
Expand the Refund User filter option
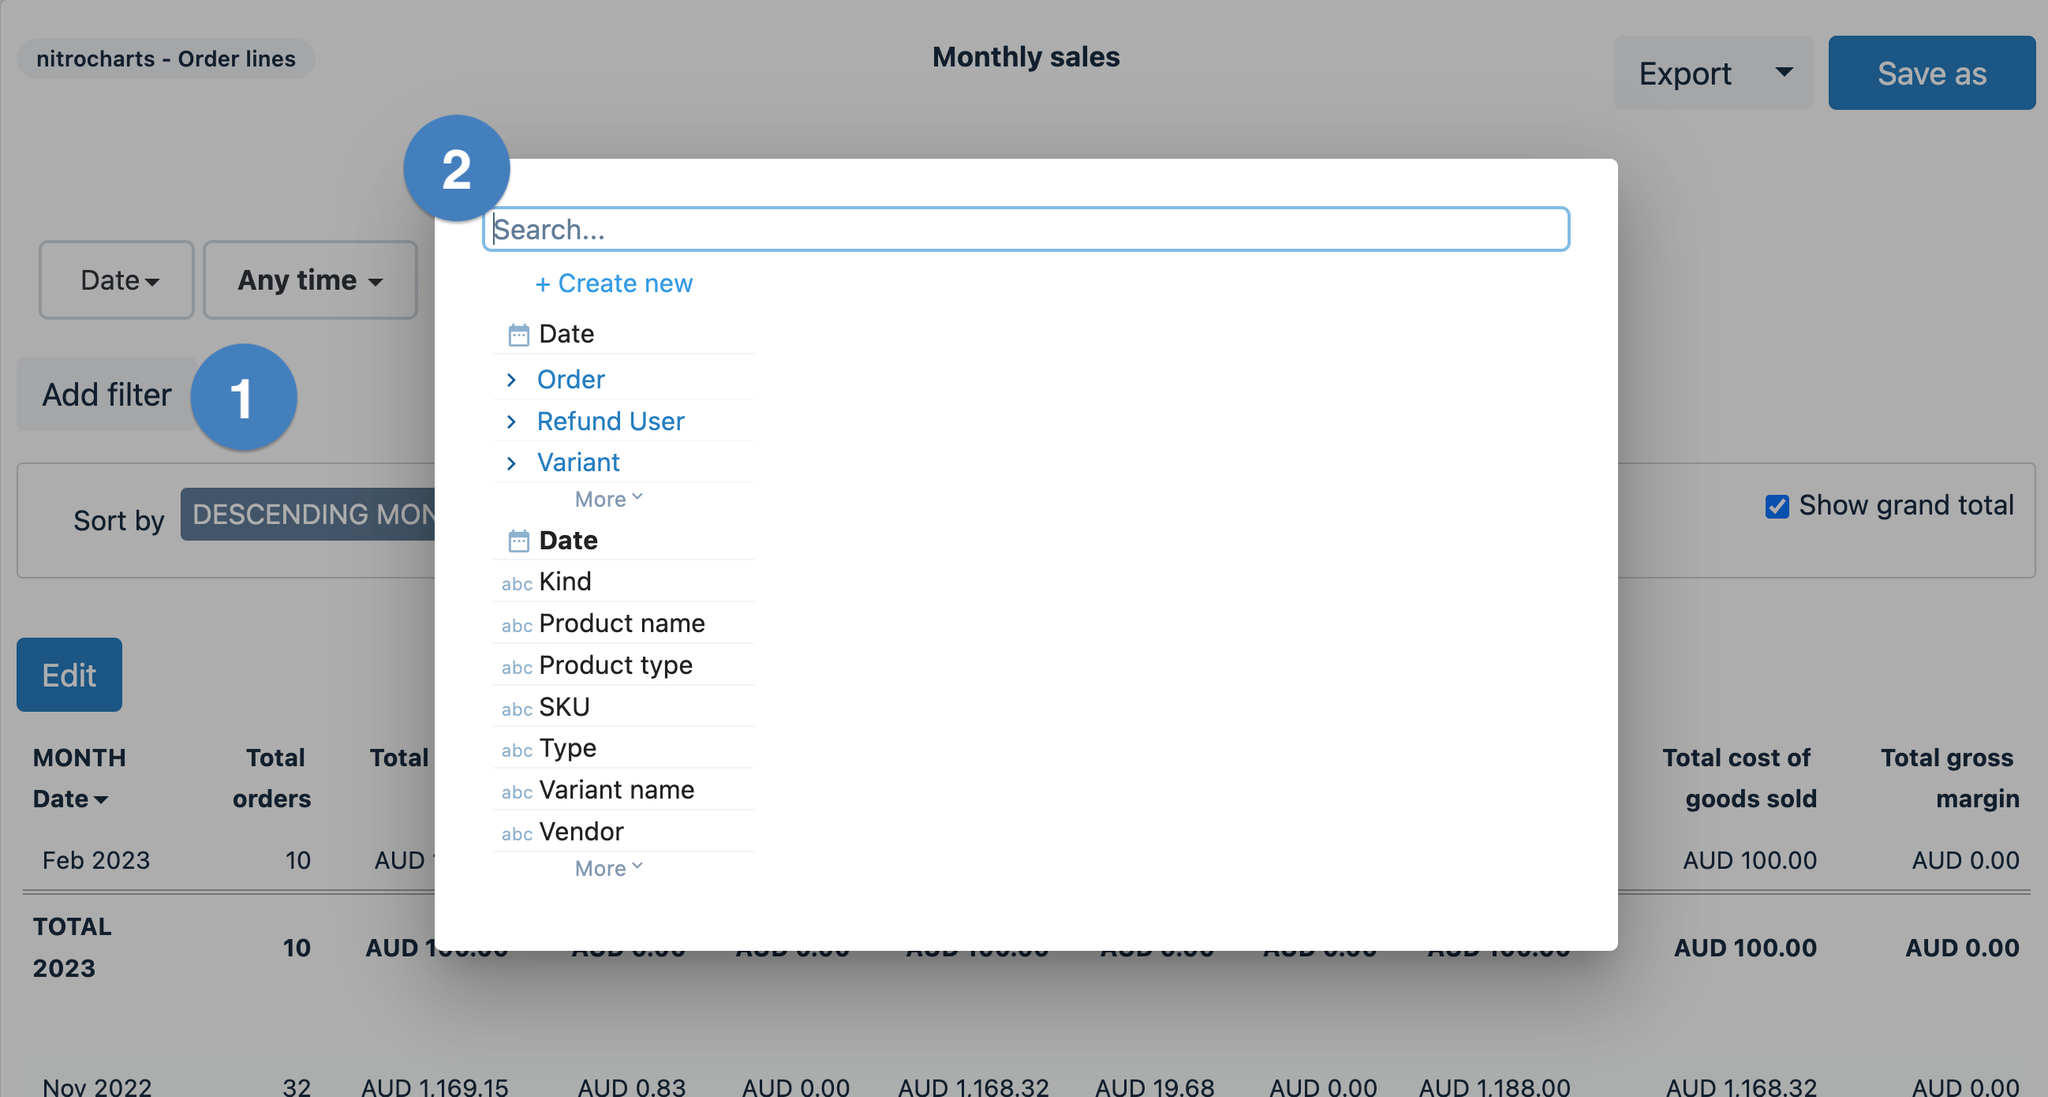click(513, 420)
